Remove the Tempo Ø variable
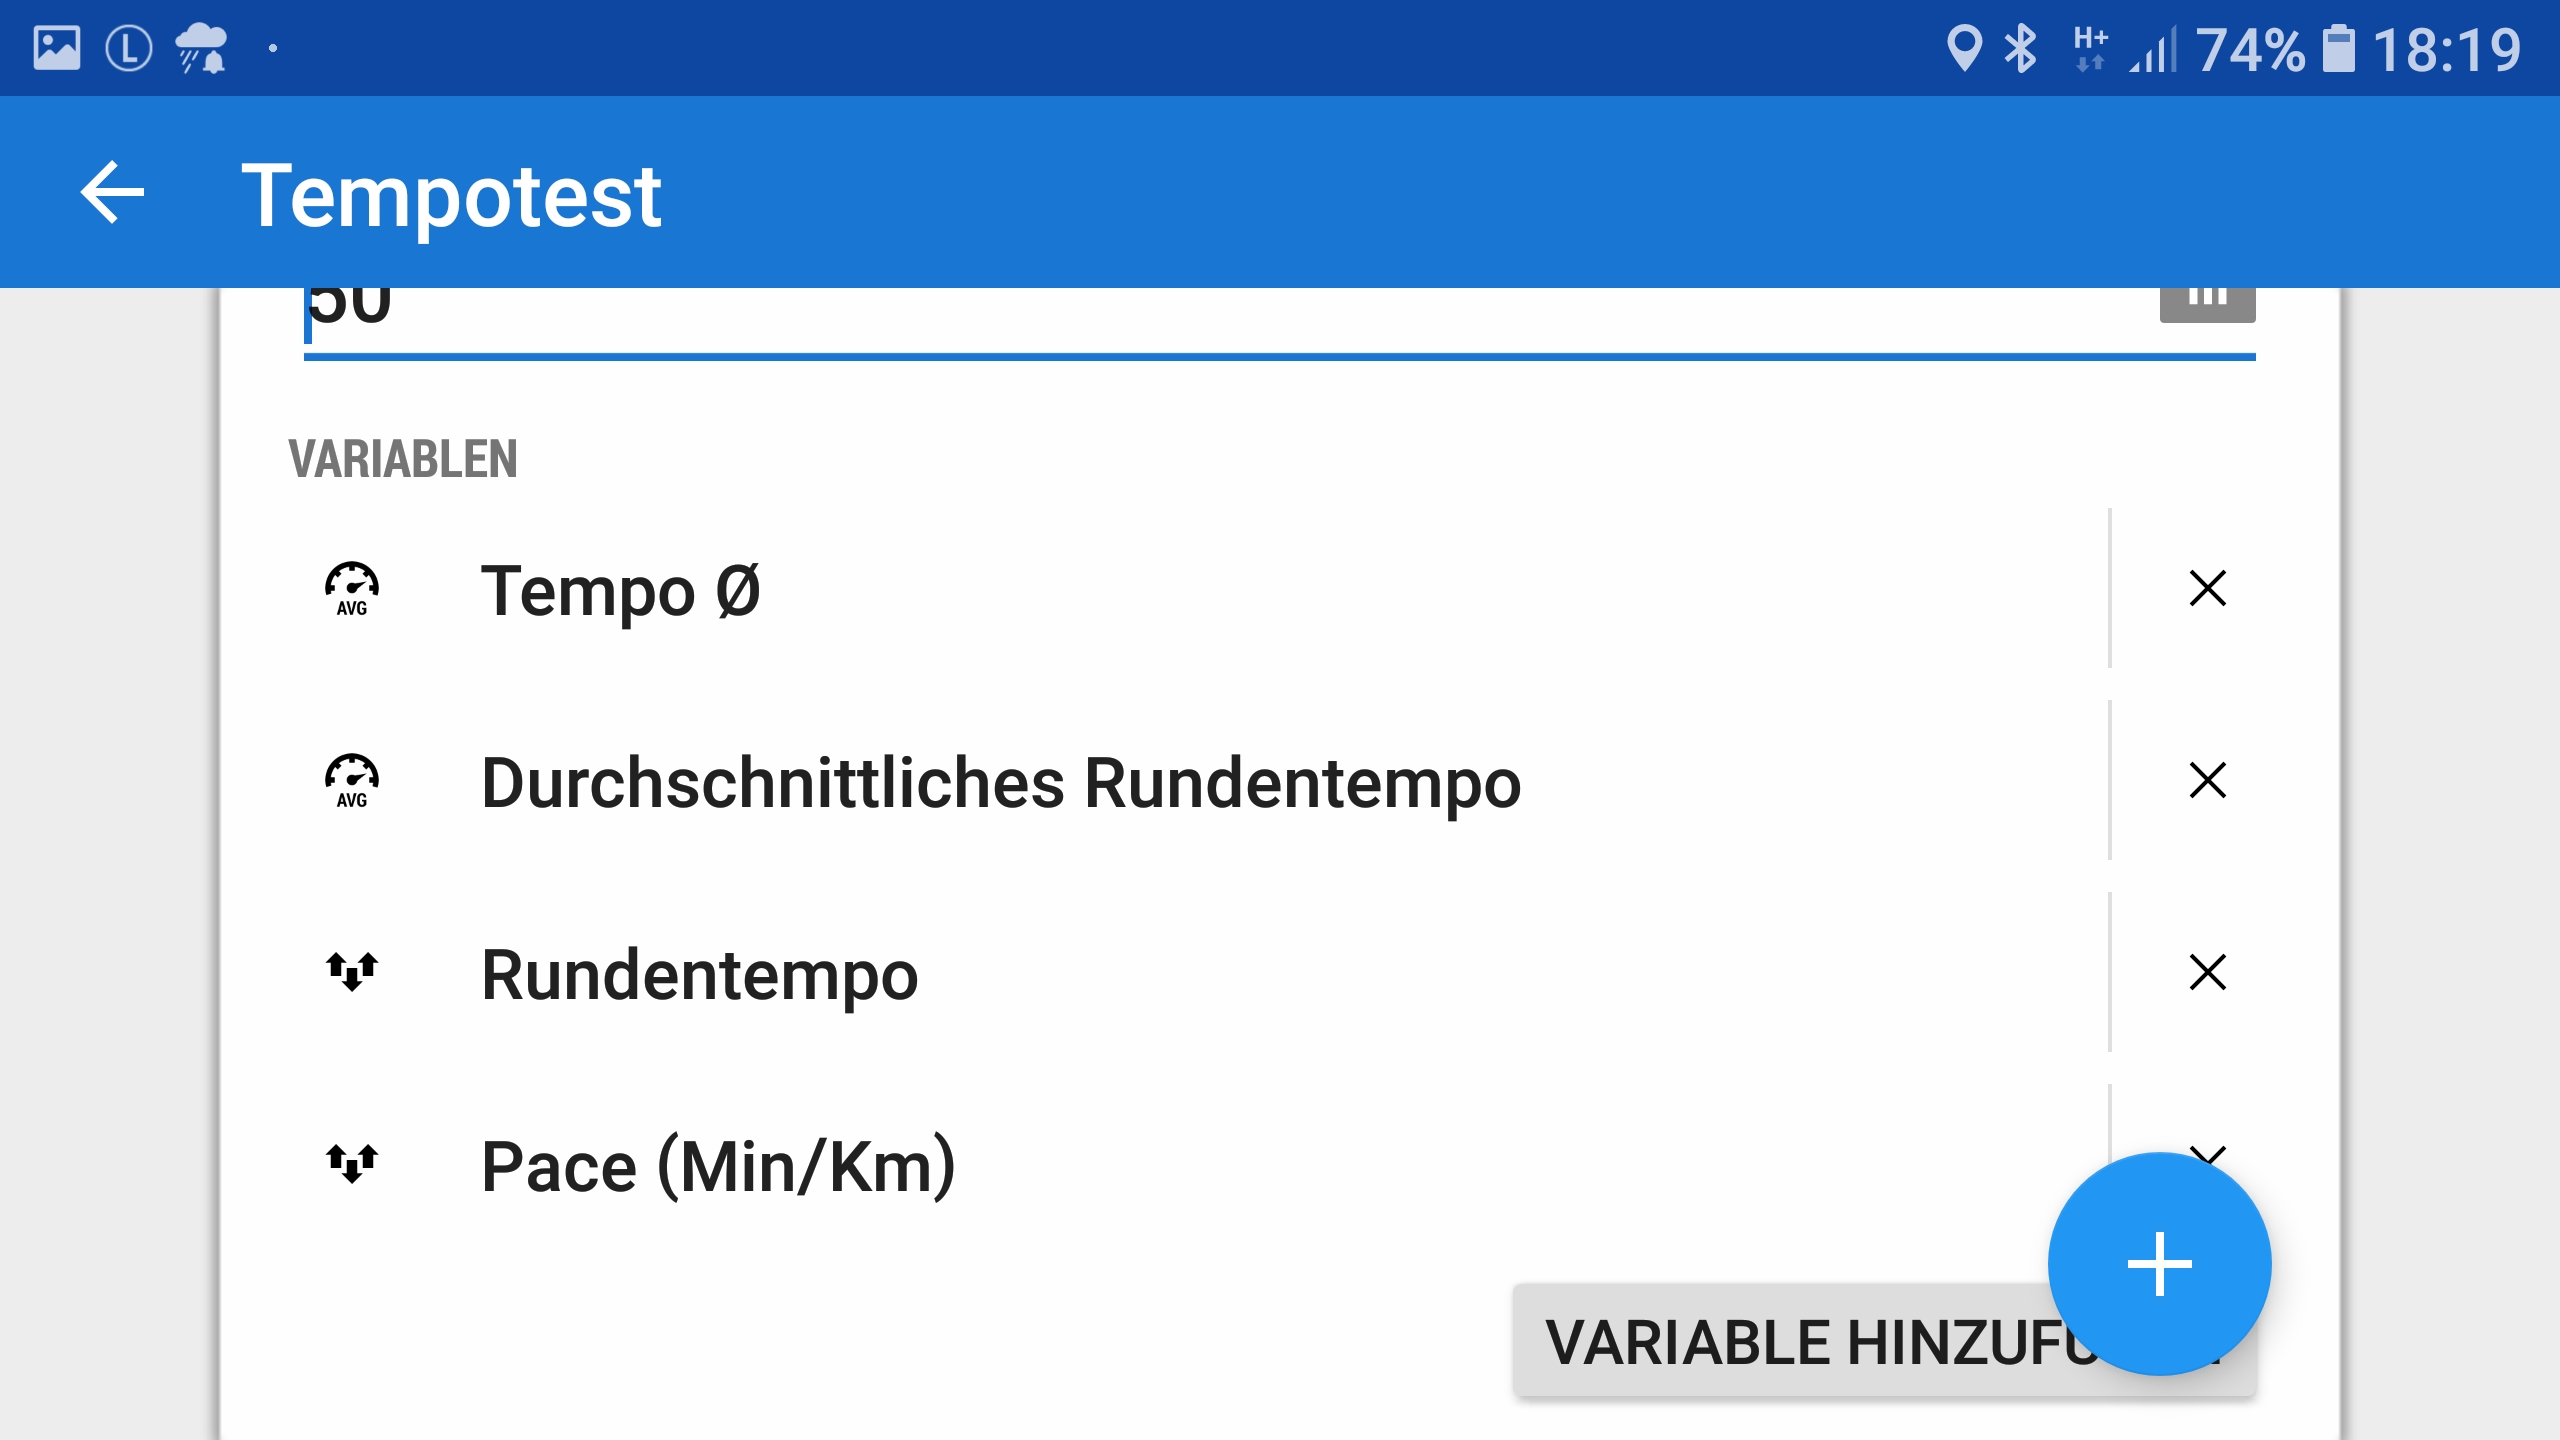The image size is (2560, 1440). (x=2207, y=588)
